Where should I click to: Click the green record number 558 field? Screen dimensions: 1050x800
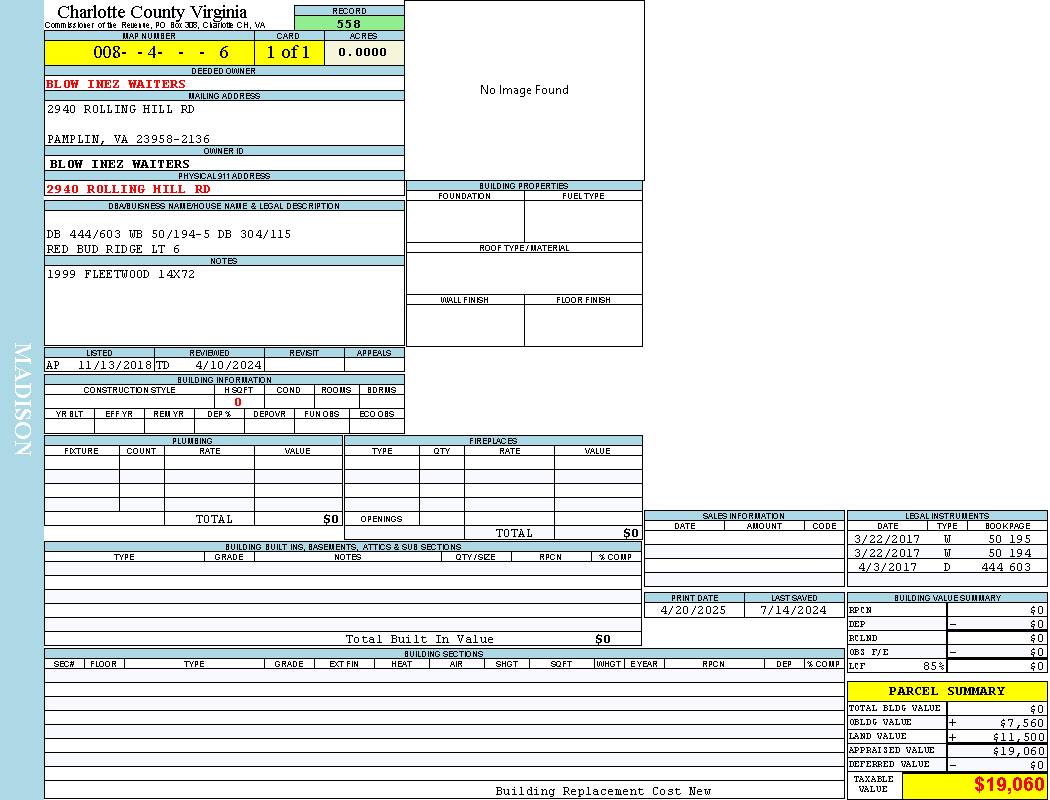click(349, 24)
